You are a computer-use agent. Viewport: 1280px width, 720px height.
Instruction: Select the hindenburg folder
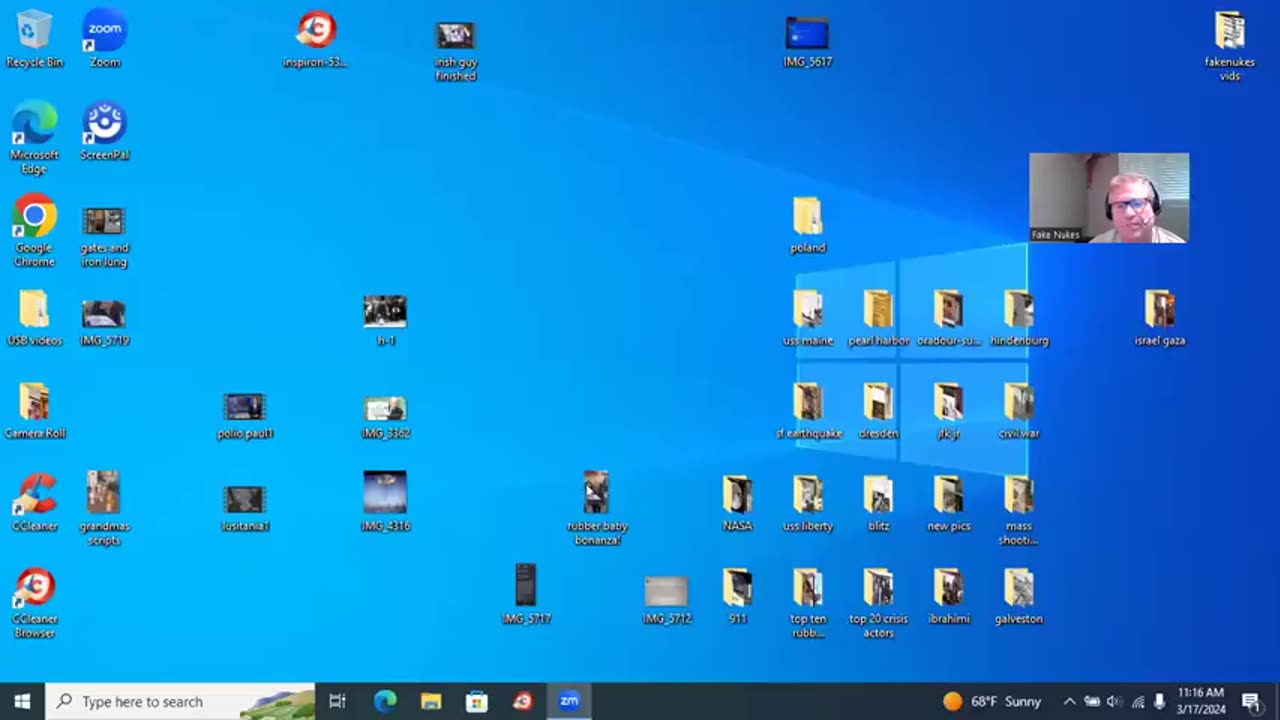click(1019, 318)
